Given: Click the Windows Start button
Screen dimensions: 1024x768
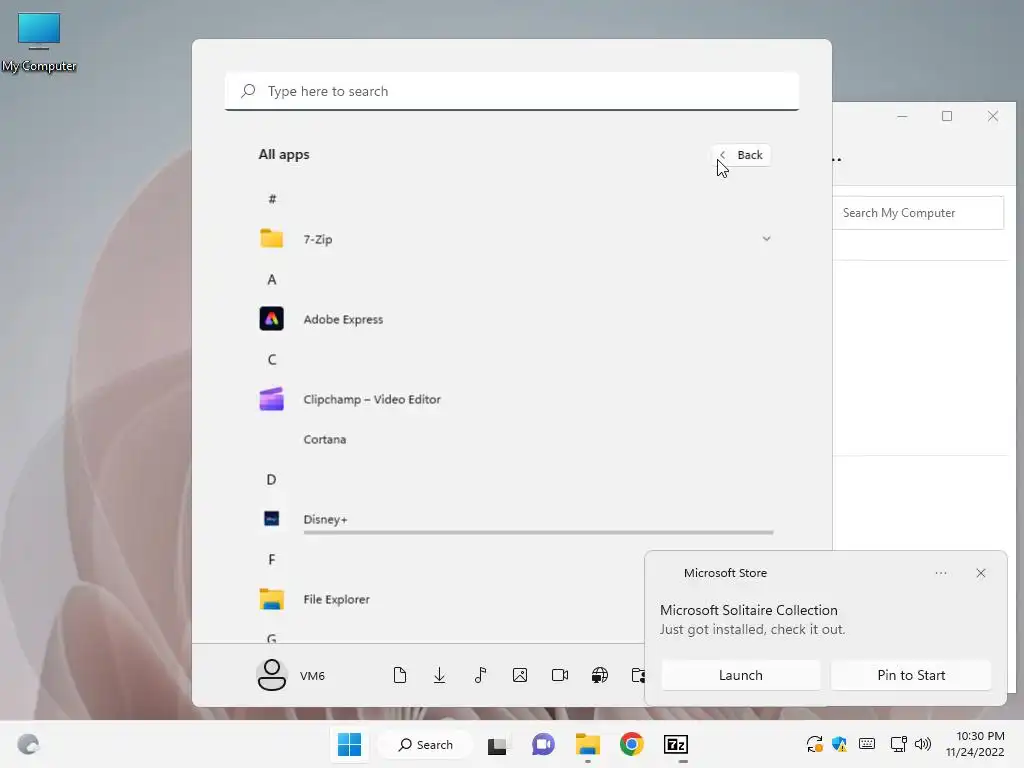Looking at the screenshot, I should (349, 744).
